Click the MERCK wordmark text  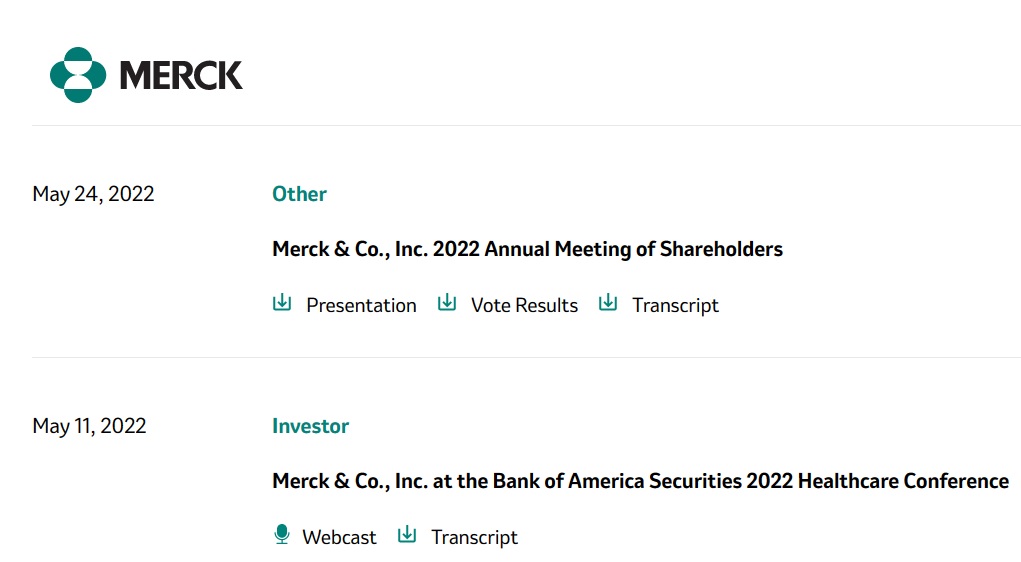click(181, 75)
